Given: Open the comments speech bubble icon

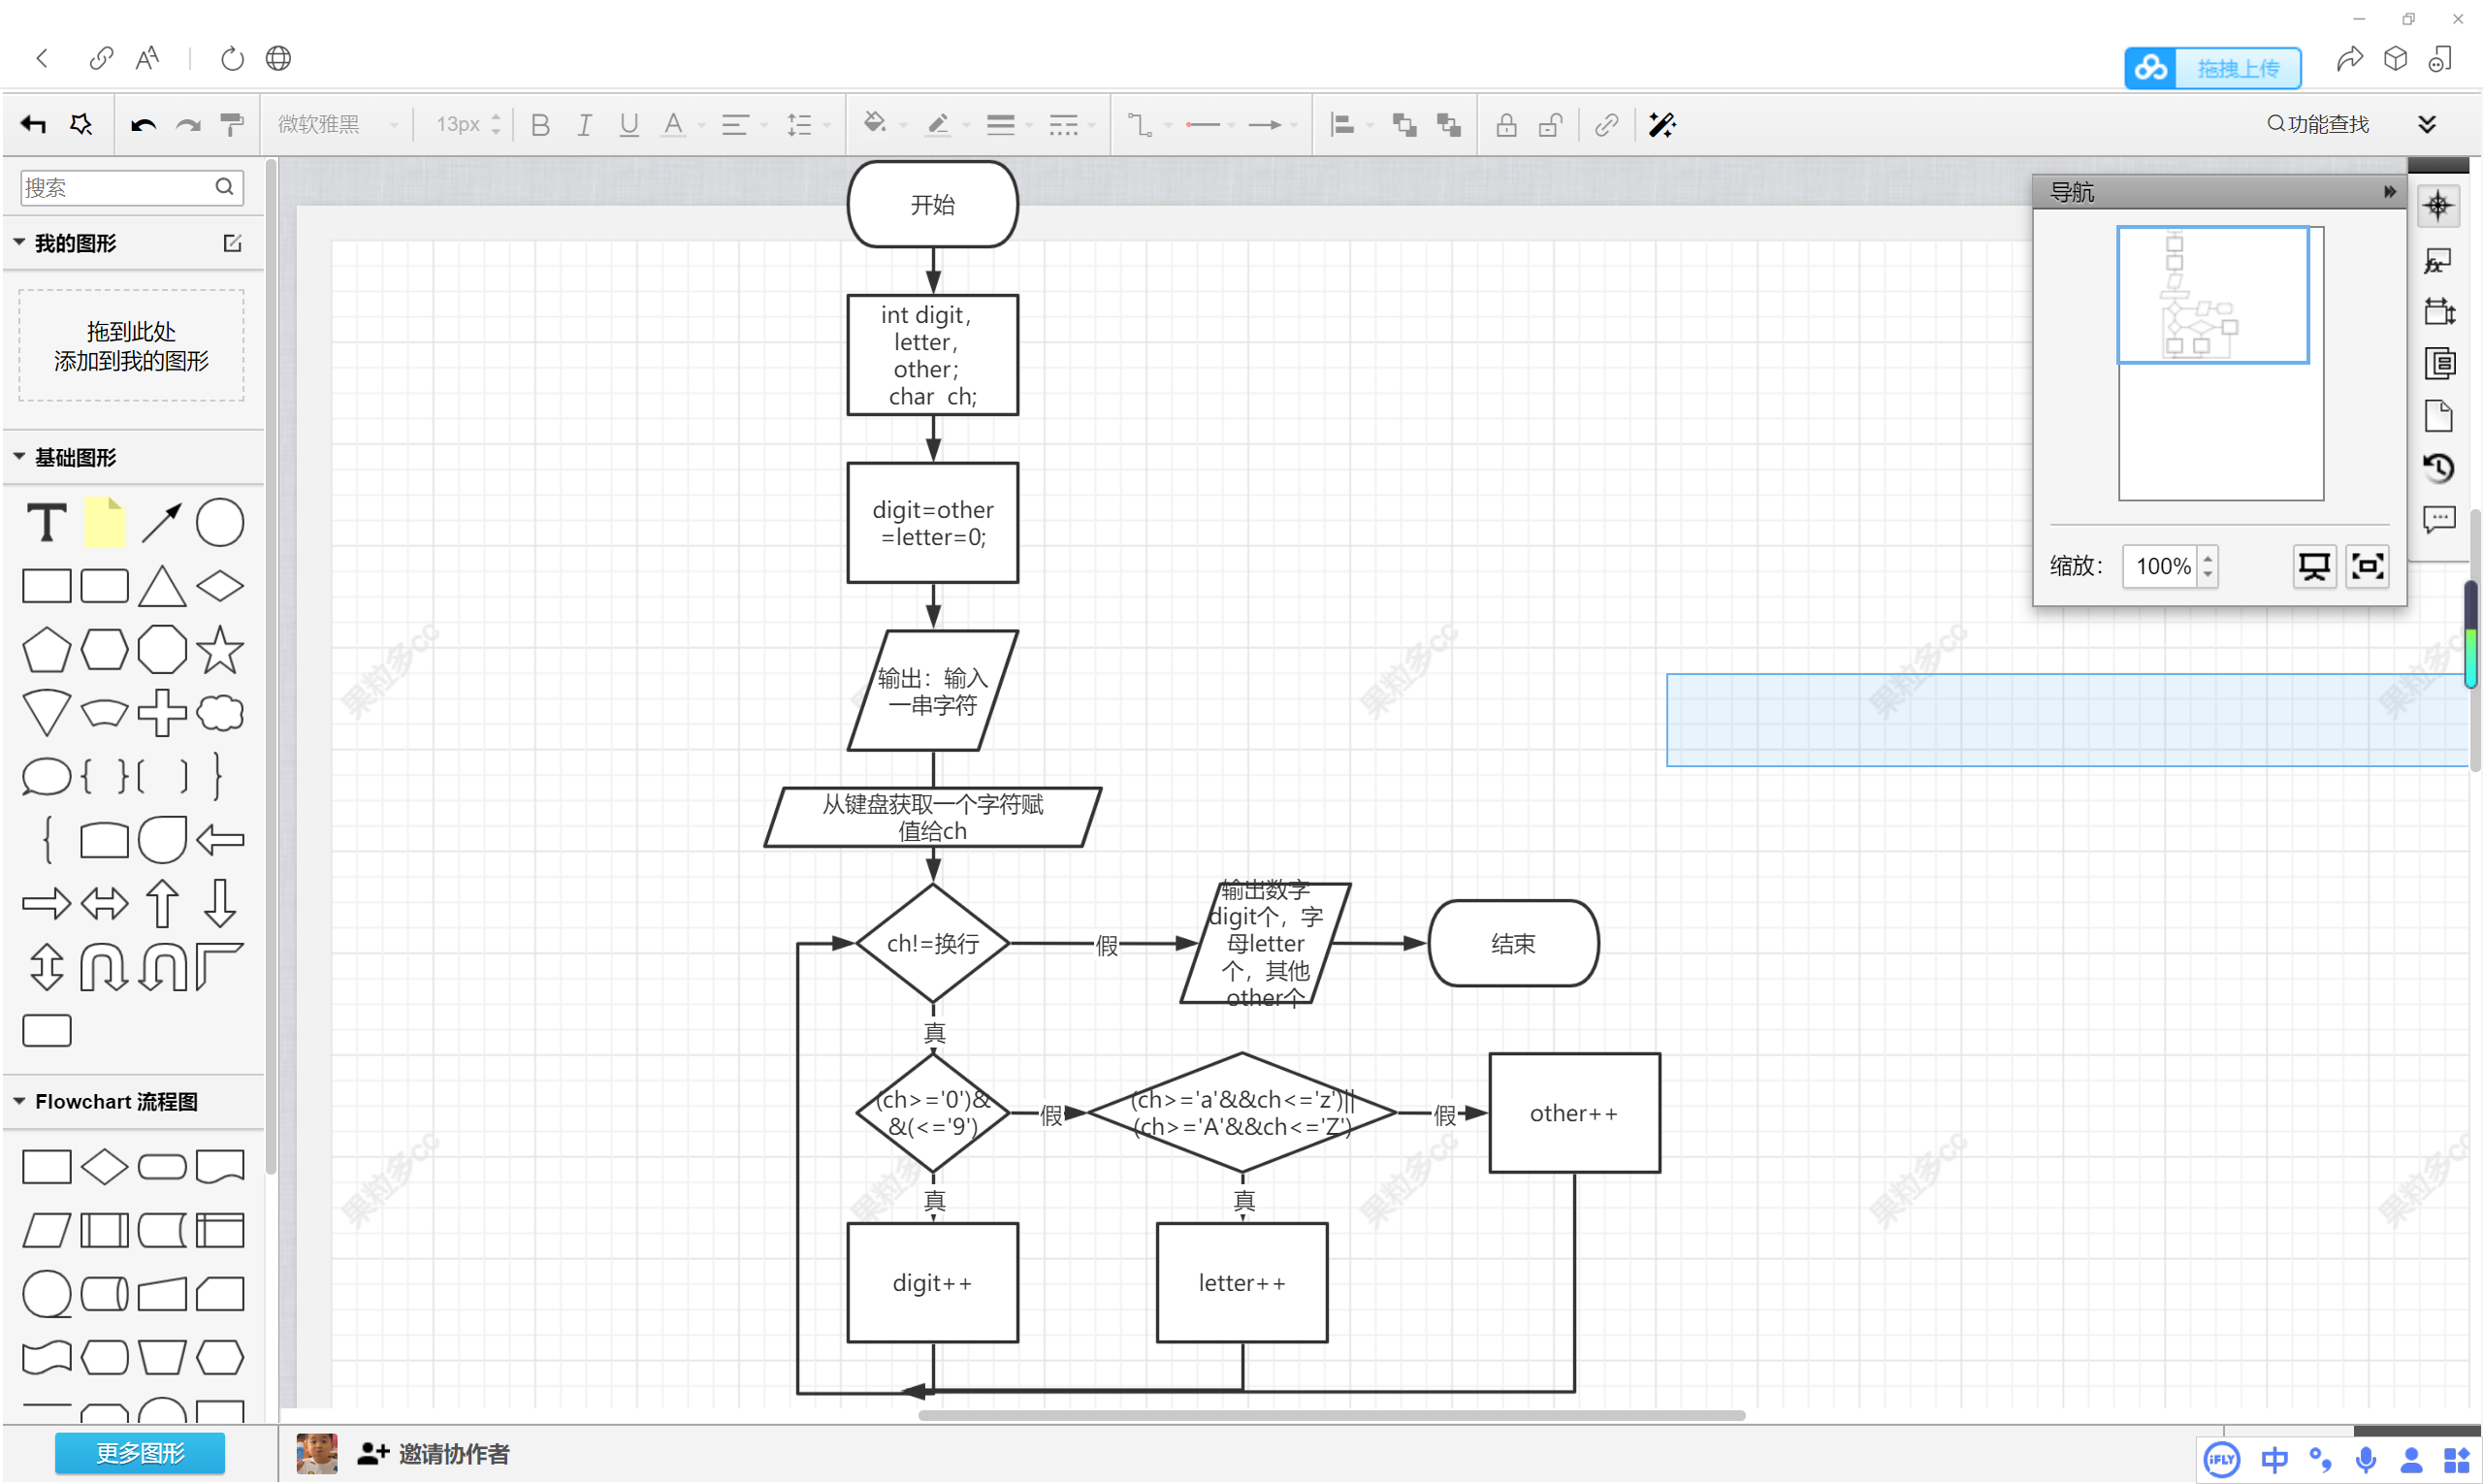Looking at the screenshot, I should tap(2438, 520).
